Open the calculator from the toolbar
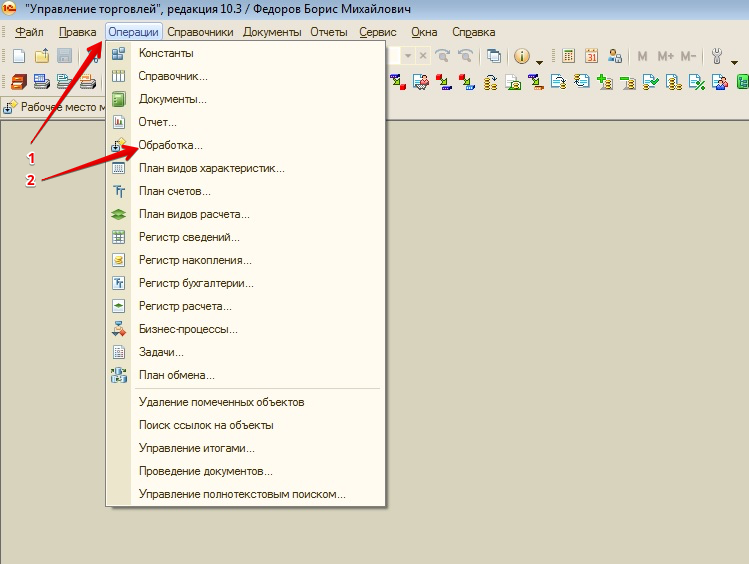The height and width of the screenshot is (564, 749). point(568,56)
